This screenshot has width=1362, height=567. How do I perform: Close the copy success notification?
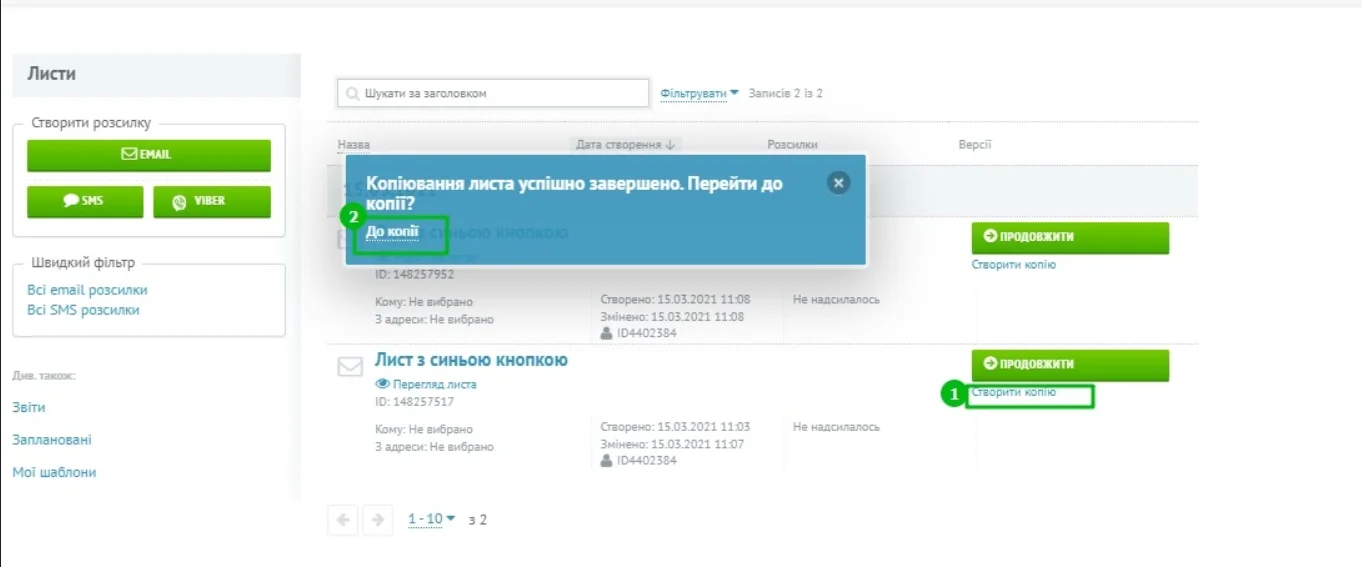pos(839,182)
